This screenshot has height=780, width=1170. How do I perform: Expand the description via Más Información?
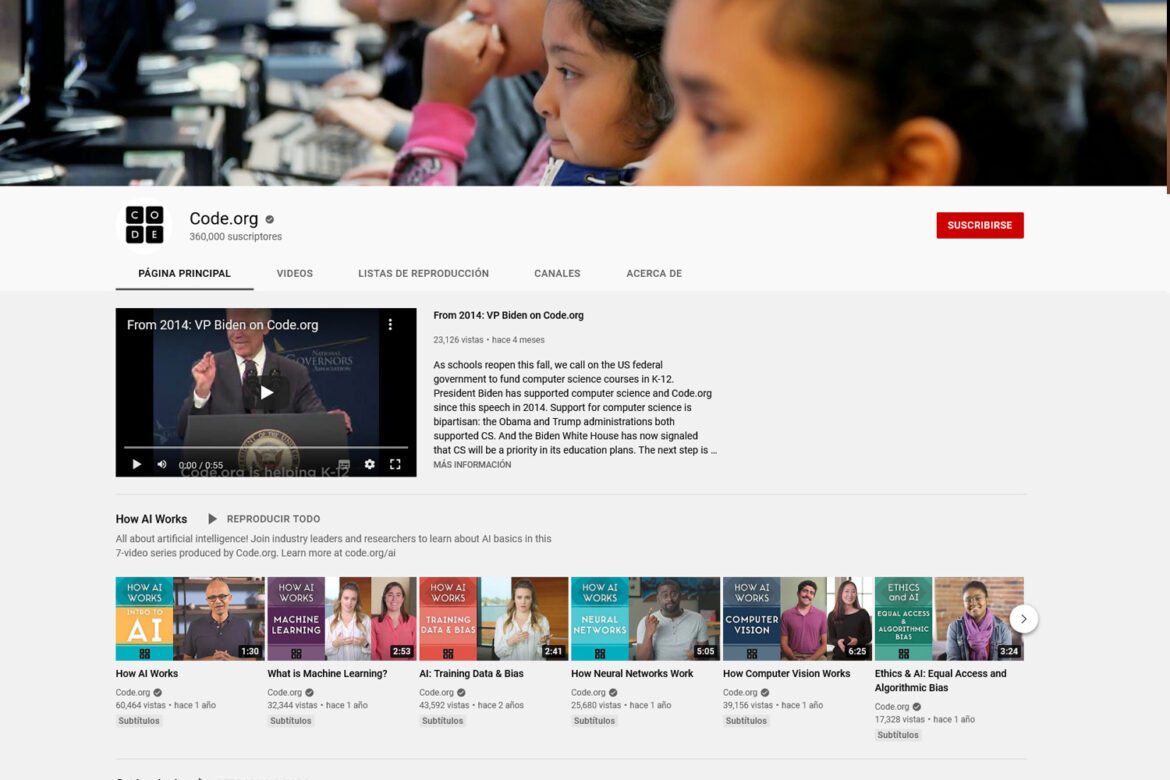click(472, 465)
